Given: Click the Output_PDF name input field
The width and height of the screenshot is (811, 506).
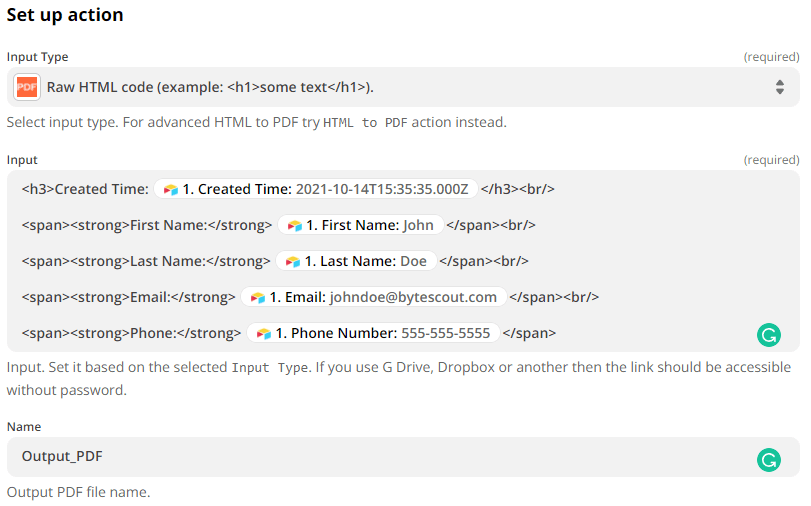Looking at the screenshot, I should click(x=380, y=457).
